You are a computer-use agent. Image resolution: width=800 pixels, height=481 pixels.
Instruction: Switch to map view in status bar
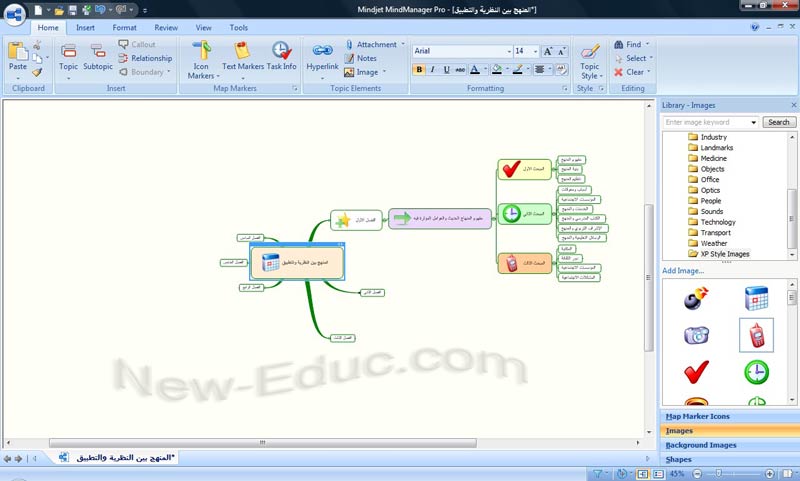pos(643,474)
